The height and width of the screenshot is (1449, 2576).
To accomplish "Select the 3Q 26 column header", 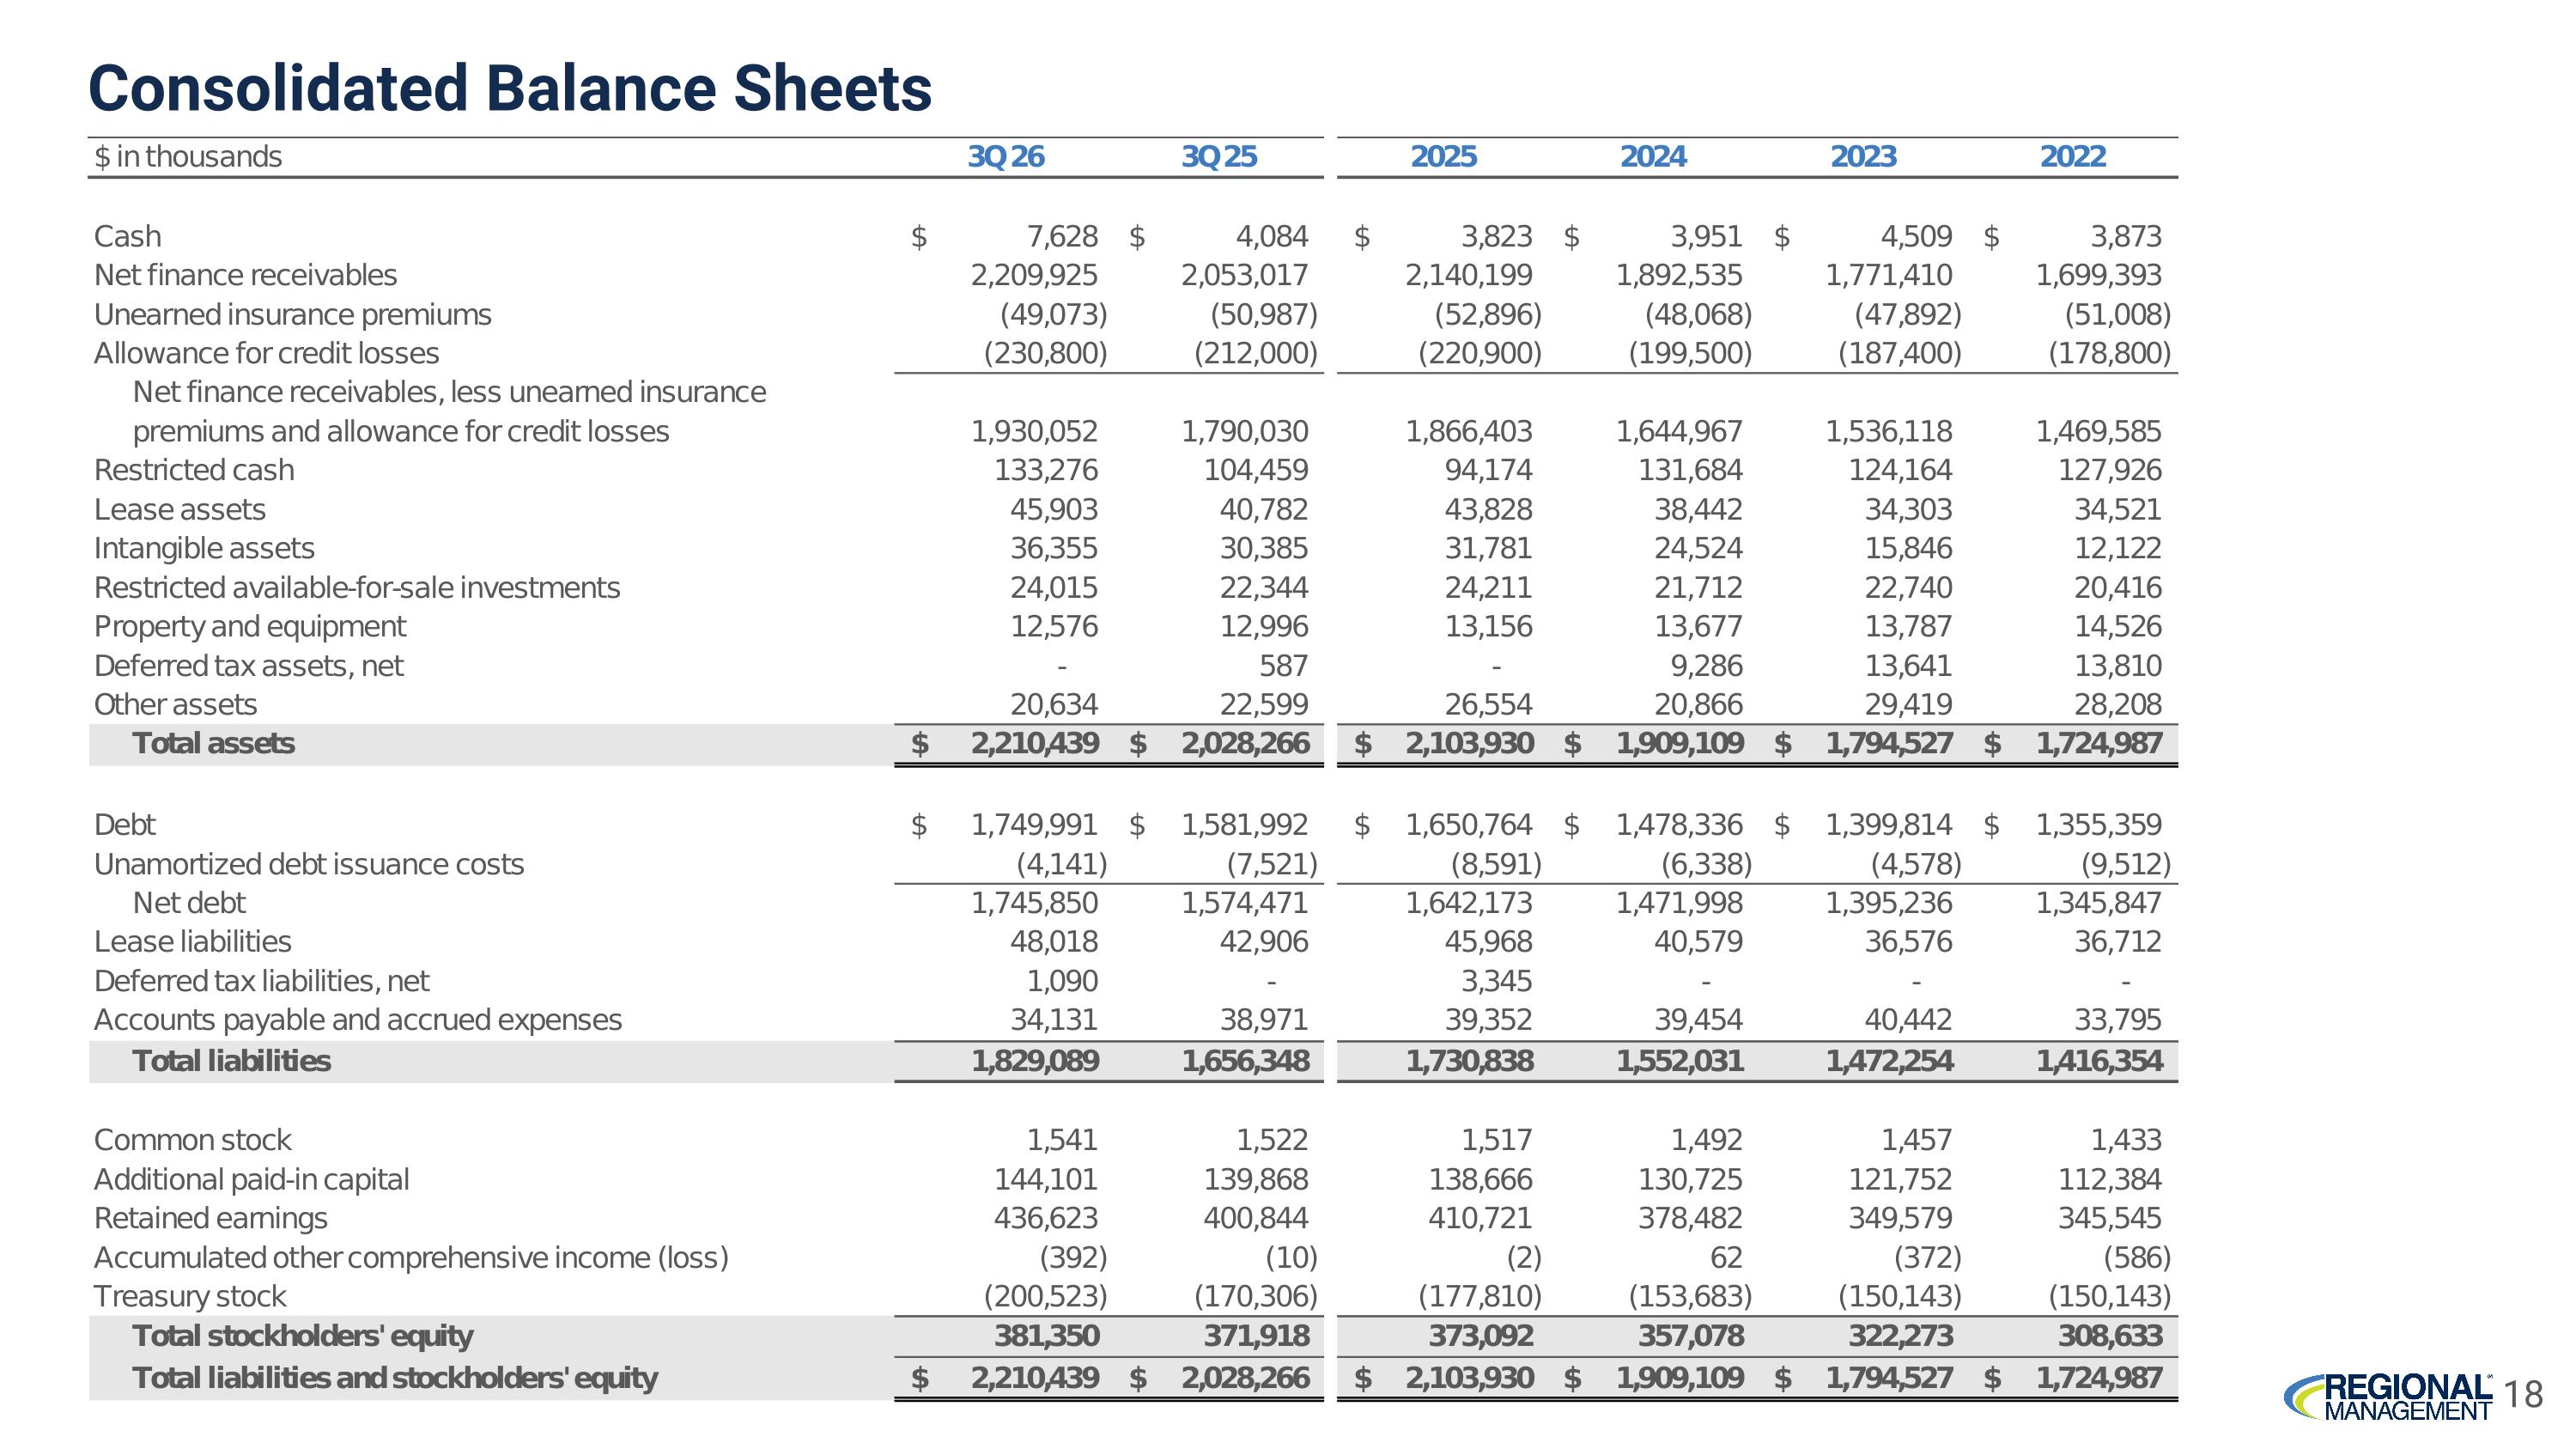I will (x=1006, y=157).
